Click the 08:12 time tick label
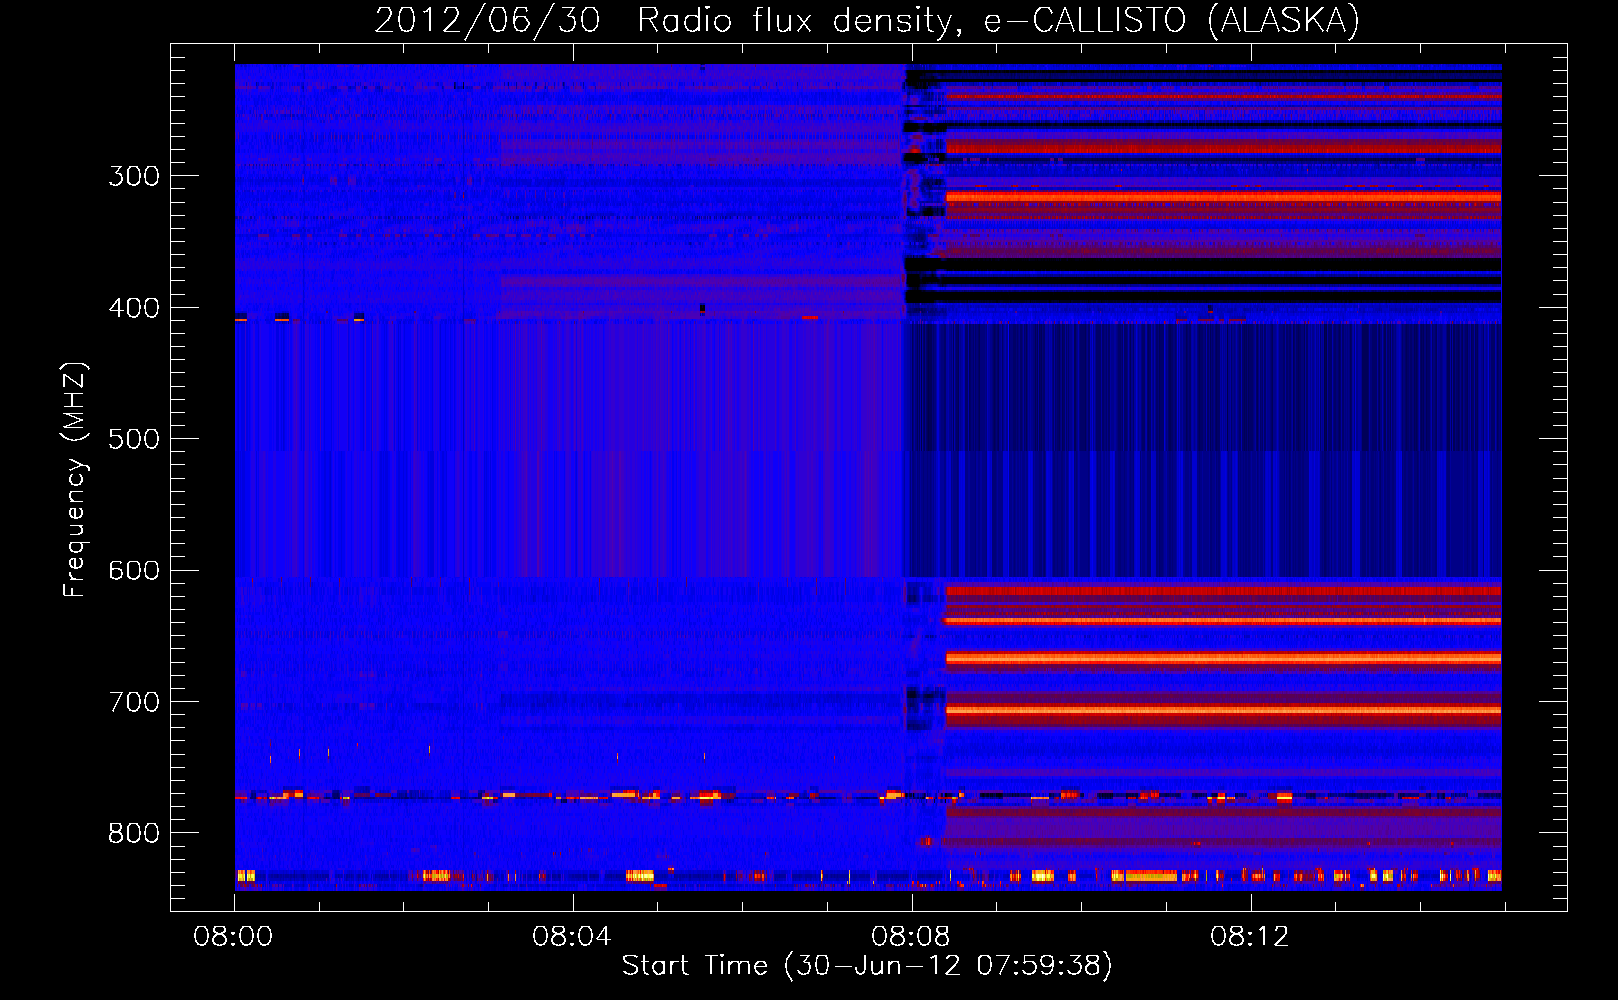The image size is (1618, 1000). tap(1249, 937)
